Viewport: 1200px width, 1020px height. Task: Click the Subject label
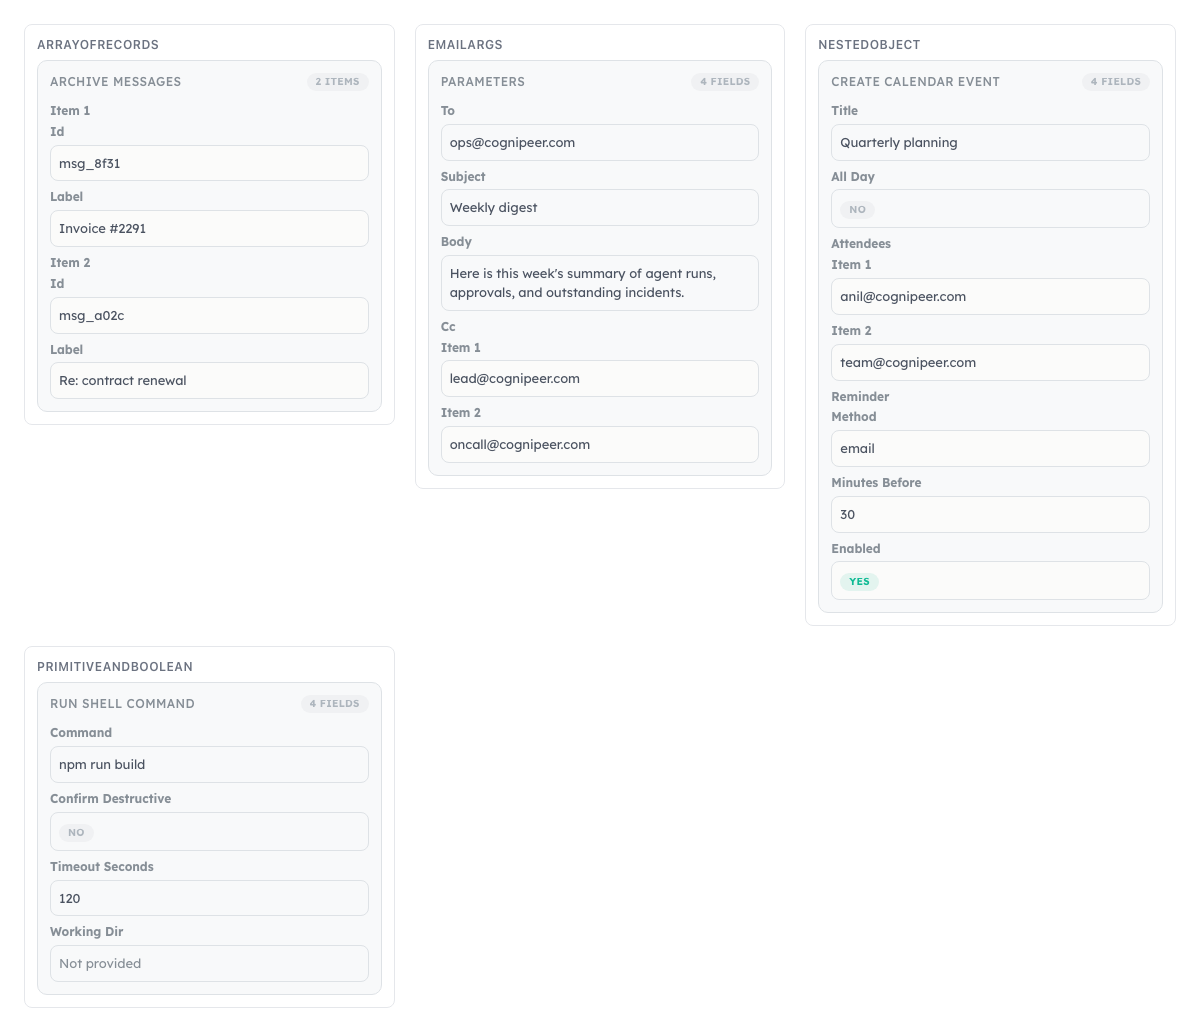[463, 176]
